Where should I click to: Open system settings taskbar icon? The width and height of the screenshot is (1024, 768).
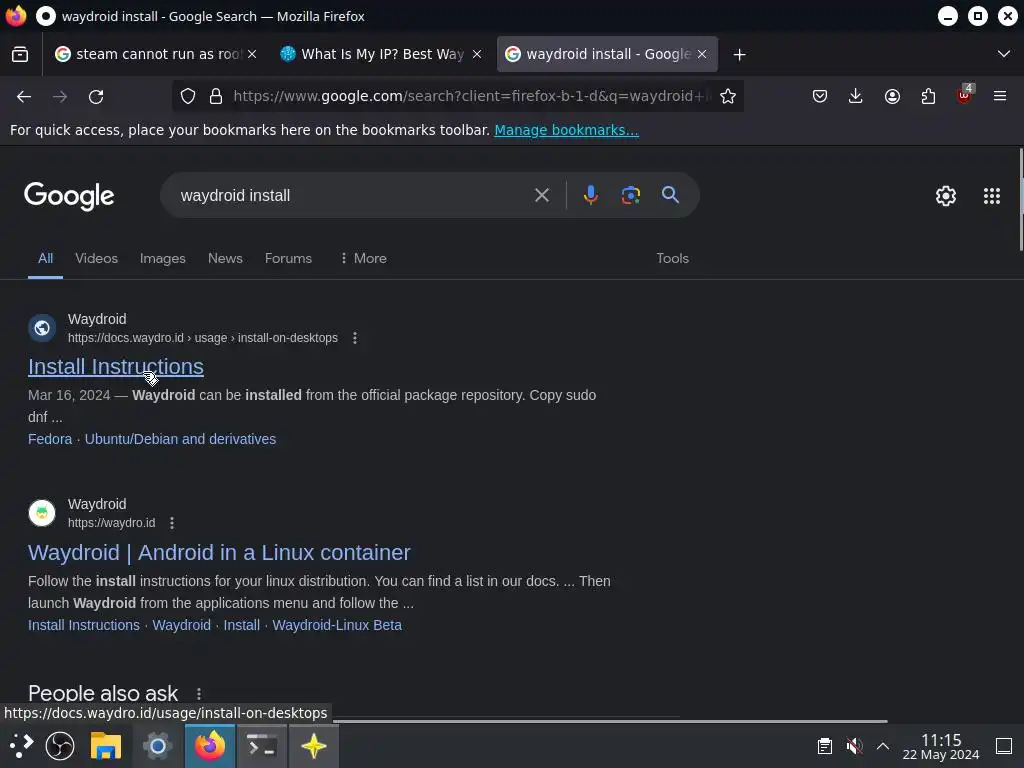coord(157,746)
